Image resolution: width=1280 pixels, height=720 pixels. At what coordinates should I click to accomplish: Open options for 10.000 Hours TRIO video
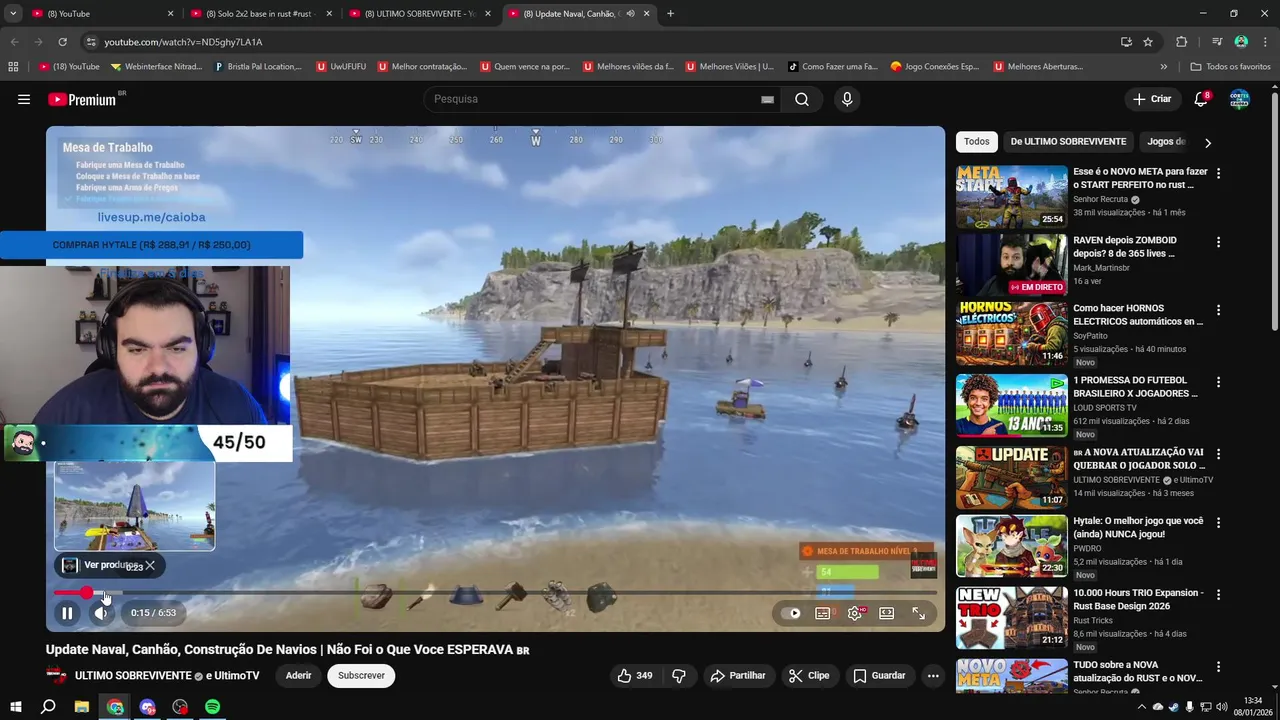[x=1218, y=594]
